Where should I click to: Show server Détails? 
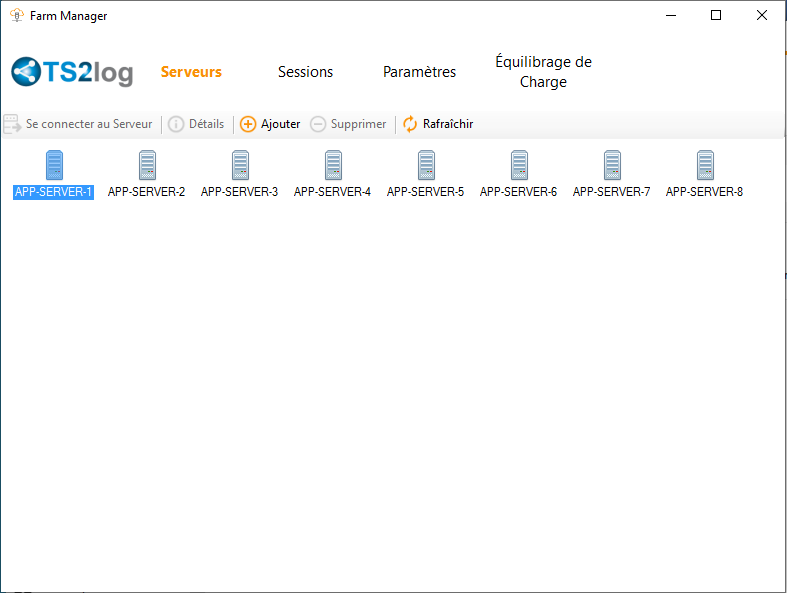point(196,124)
